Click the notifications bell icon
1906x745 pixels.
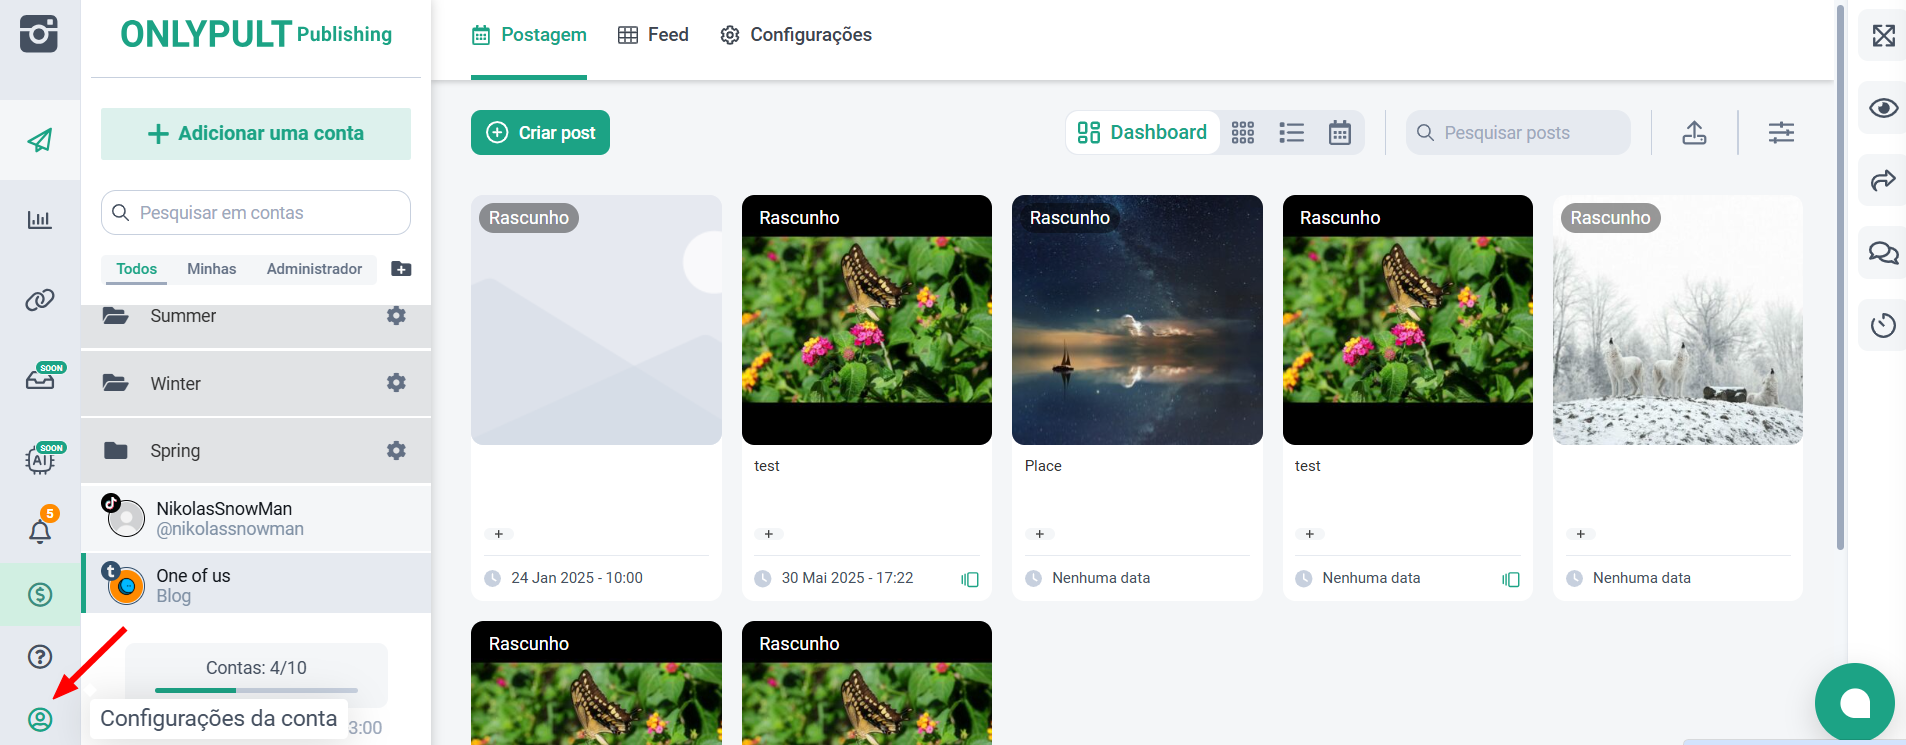(40, 531)
